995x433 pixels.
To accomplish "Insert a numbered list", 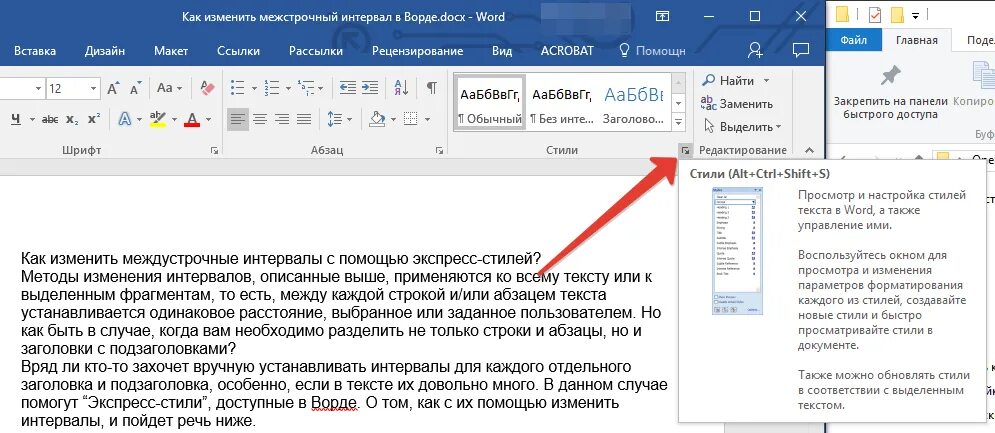I will (272, 88).
